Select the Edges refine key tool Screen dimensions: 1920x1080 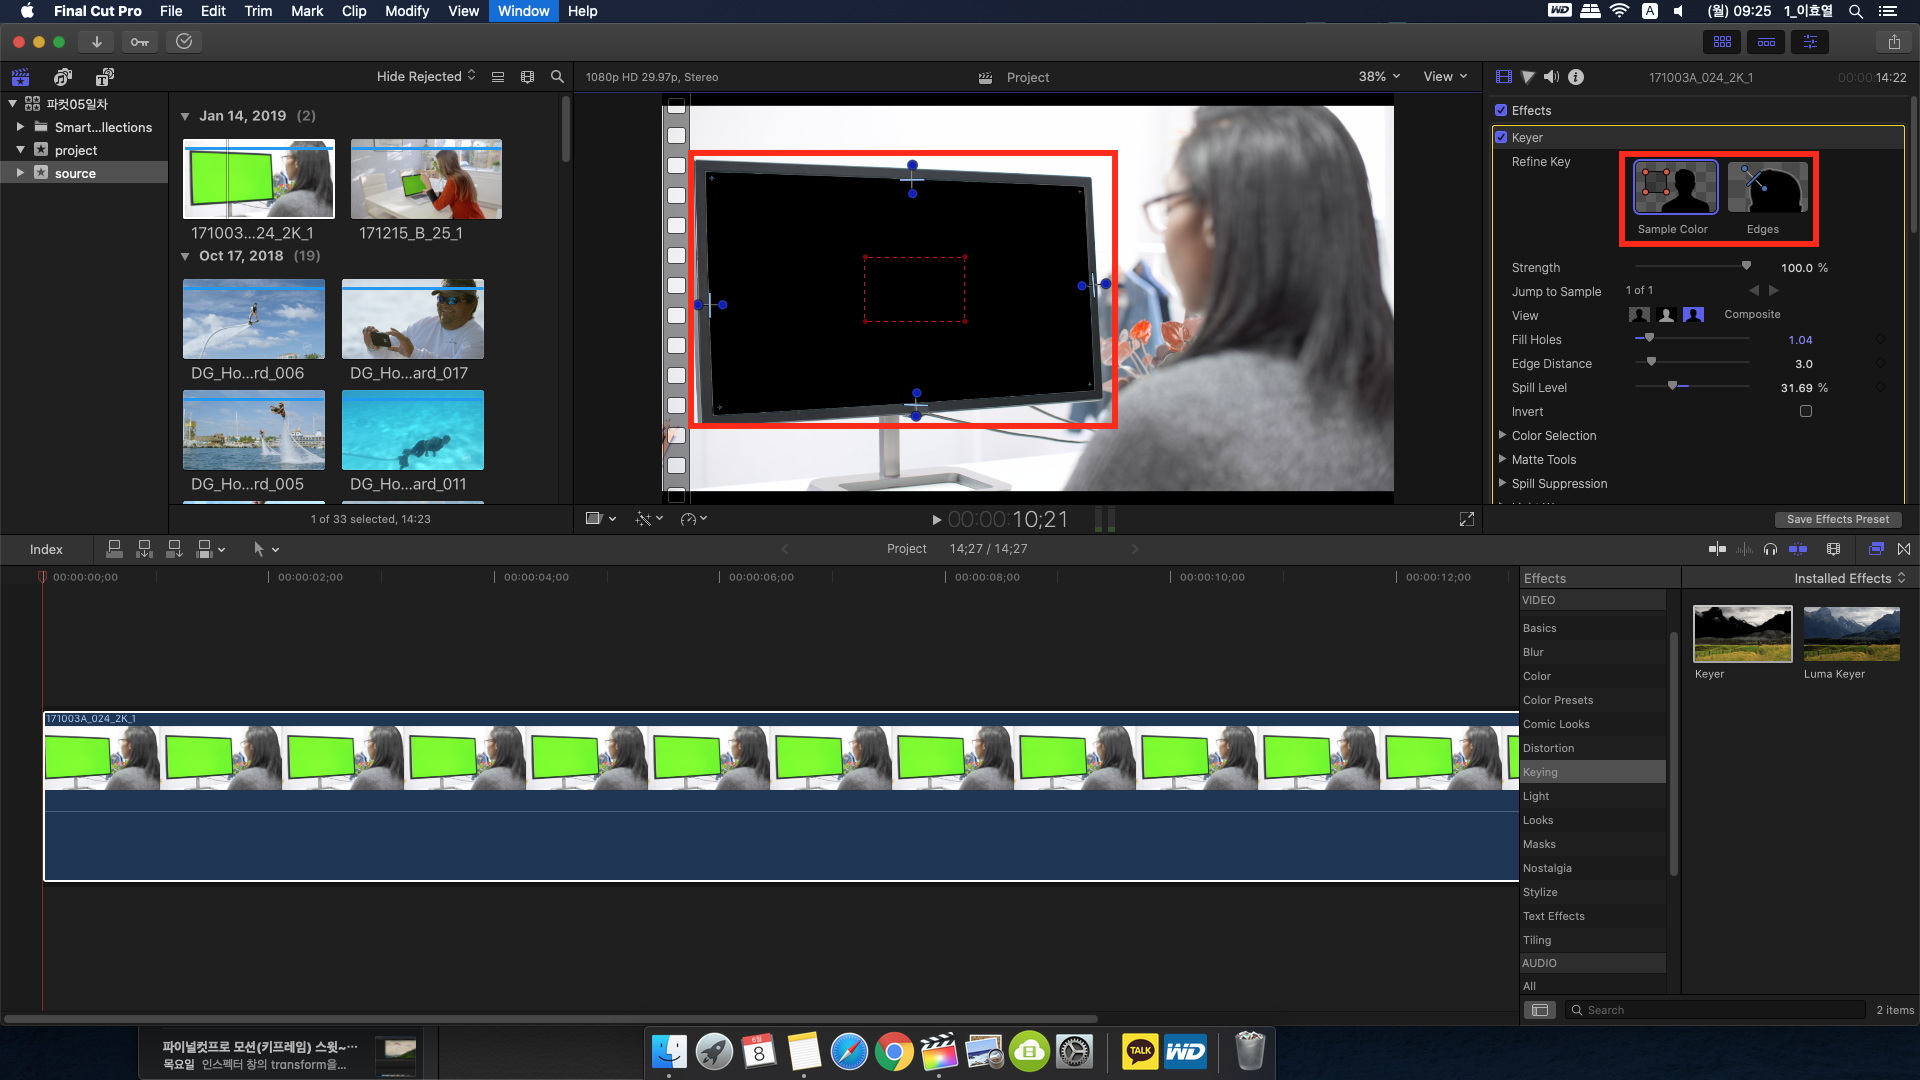tap(1767, 188)
